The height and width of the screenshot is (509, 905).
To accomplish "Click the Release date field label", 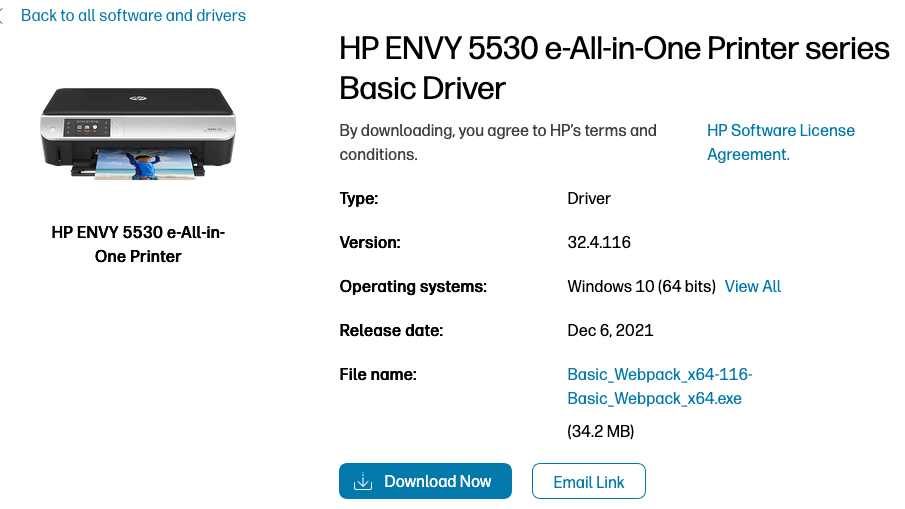I will click(x=391, y=331).
